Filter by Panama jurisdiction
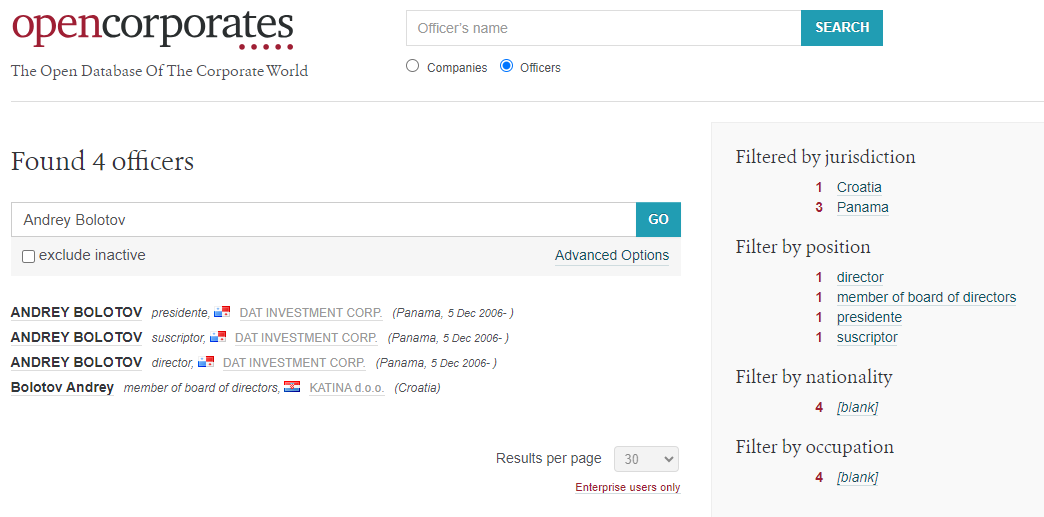 click(x=862, y=207)
